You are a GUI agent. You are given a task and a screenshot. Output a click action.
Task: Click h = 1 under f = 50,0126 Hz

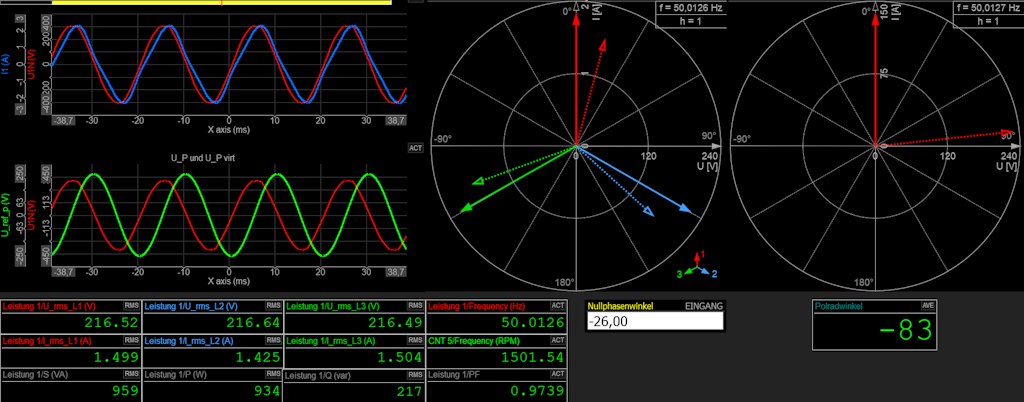coord(692,22)
